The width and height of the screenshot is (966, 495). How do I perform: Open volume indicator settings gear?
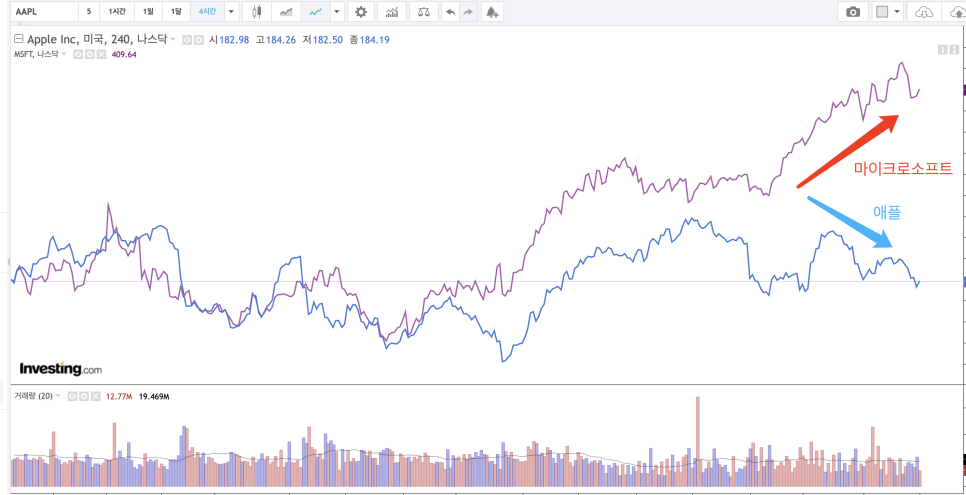(84, 396)
